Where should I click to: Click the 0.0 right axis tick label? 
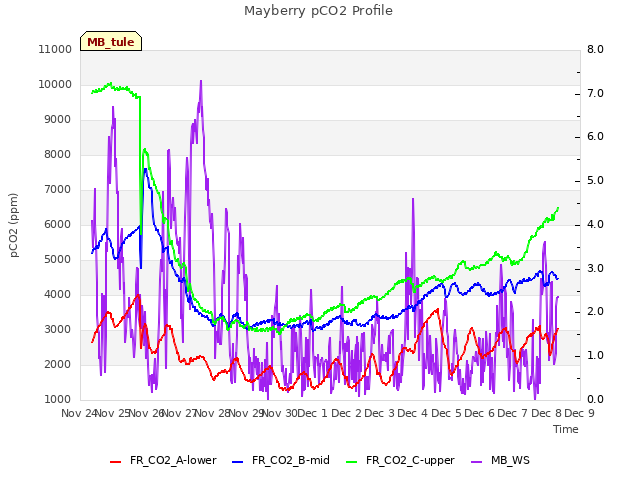click(595, 400)
